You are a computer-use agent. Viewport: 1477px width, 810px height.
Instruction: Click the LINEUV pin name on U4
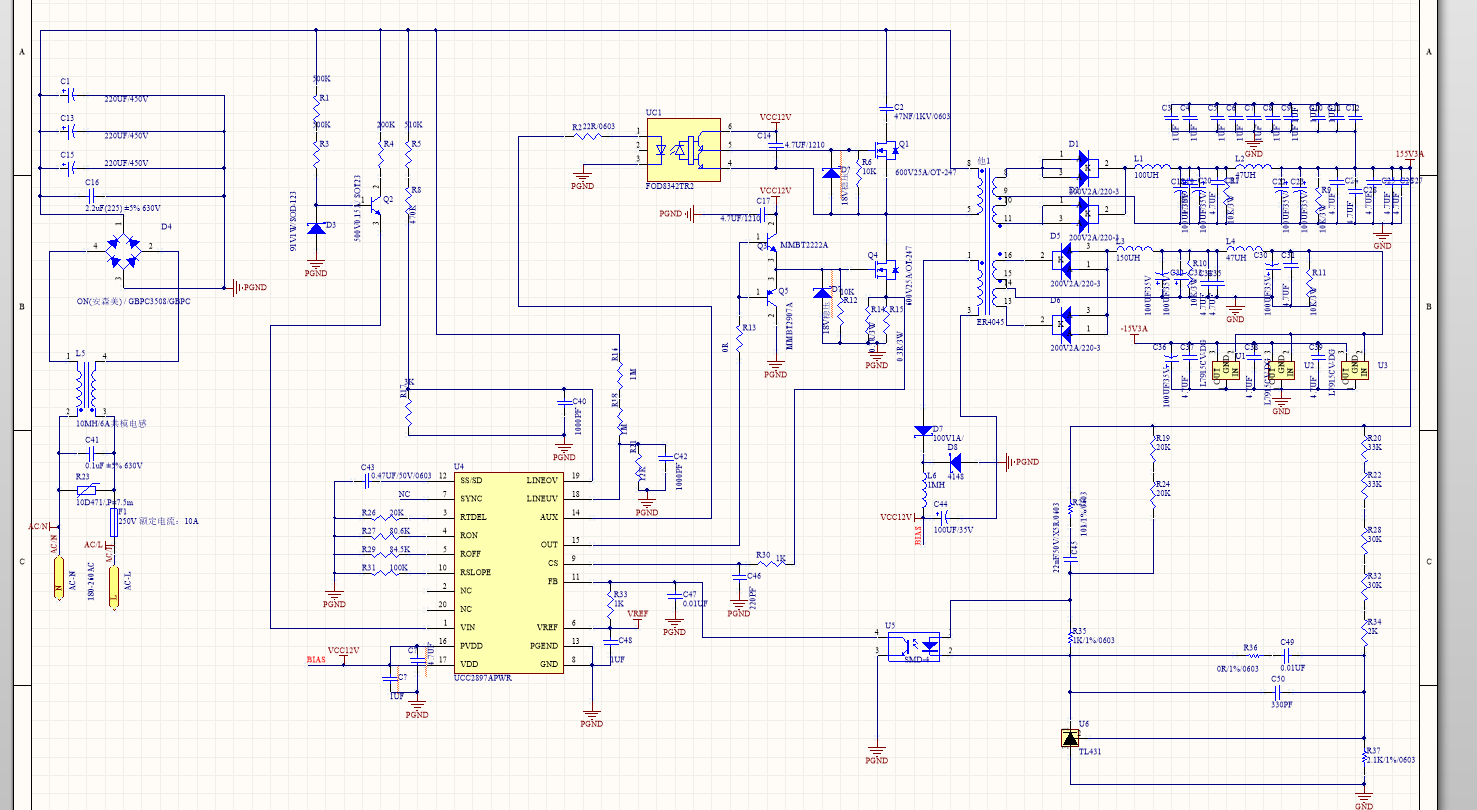(542, 498)
